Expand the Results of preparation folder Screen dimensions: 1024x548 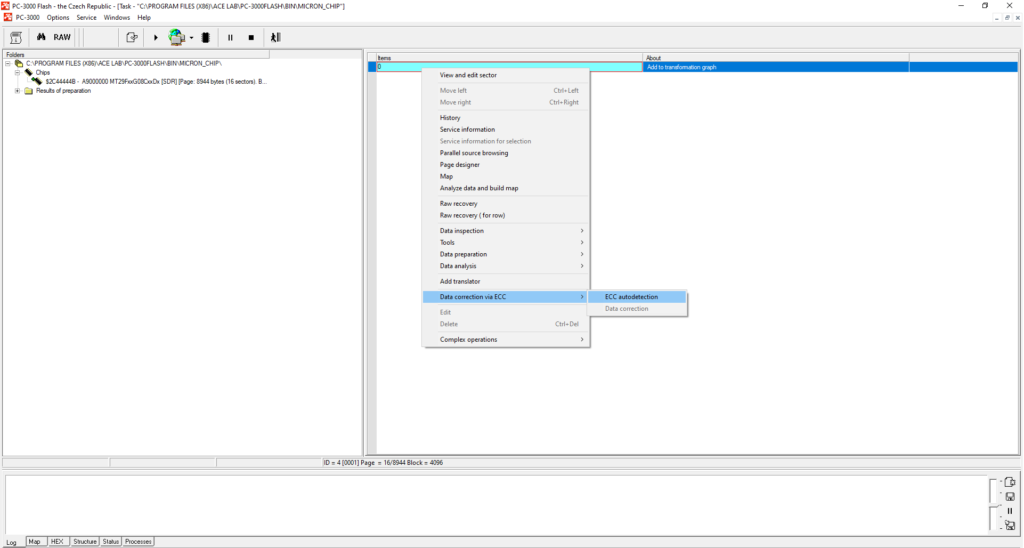pyautogui.click(x=17, y=91)
